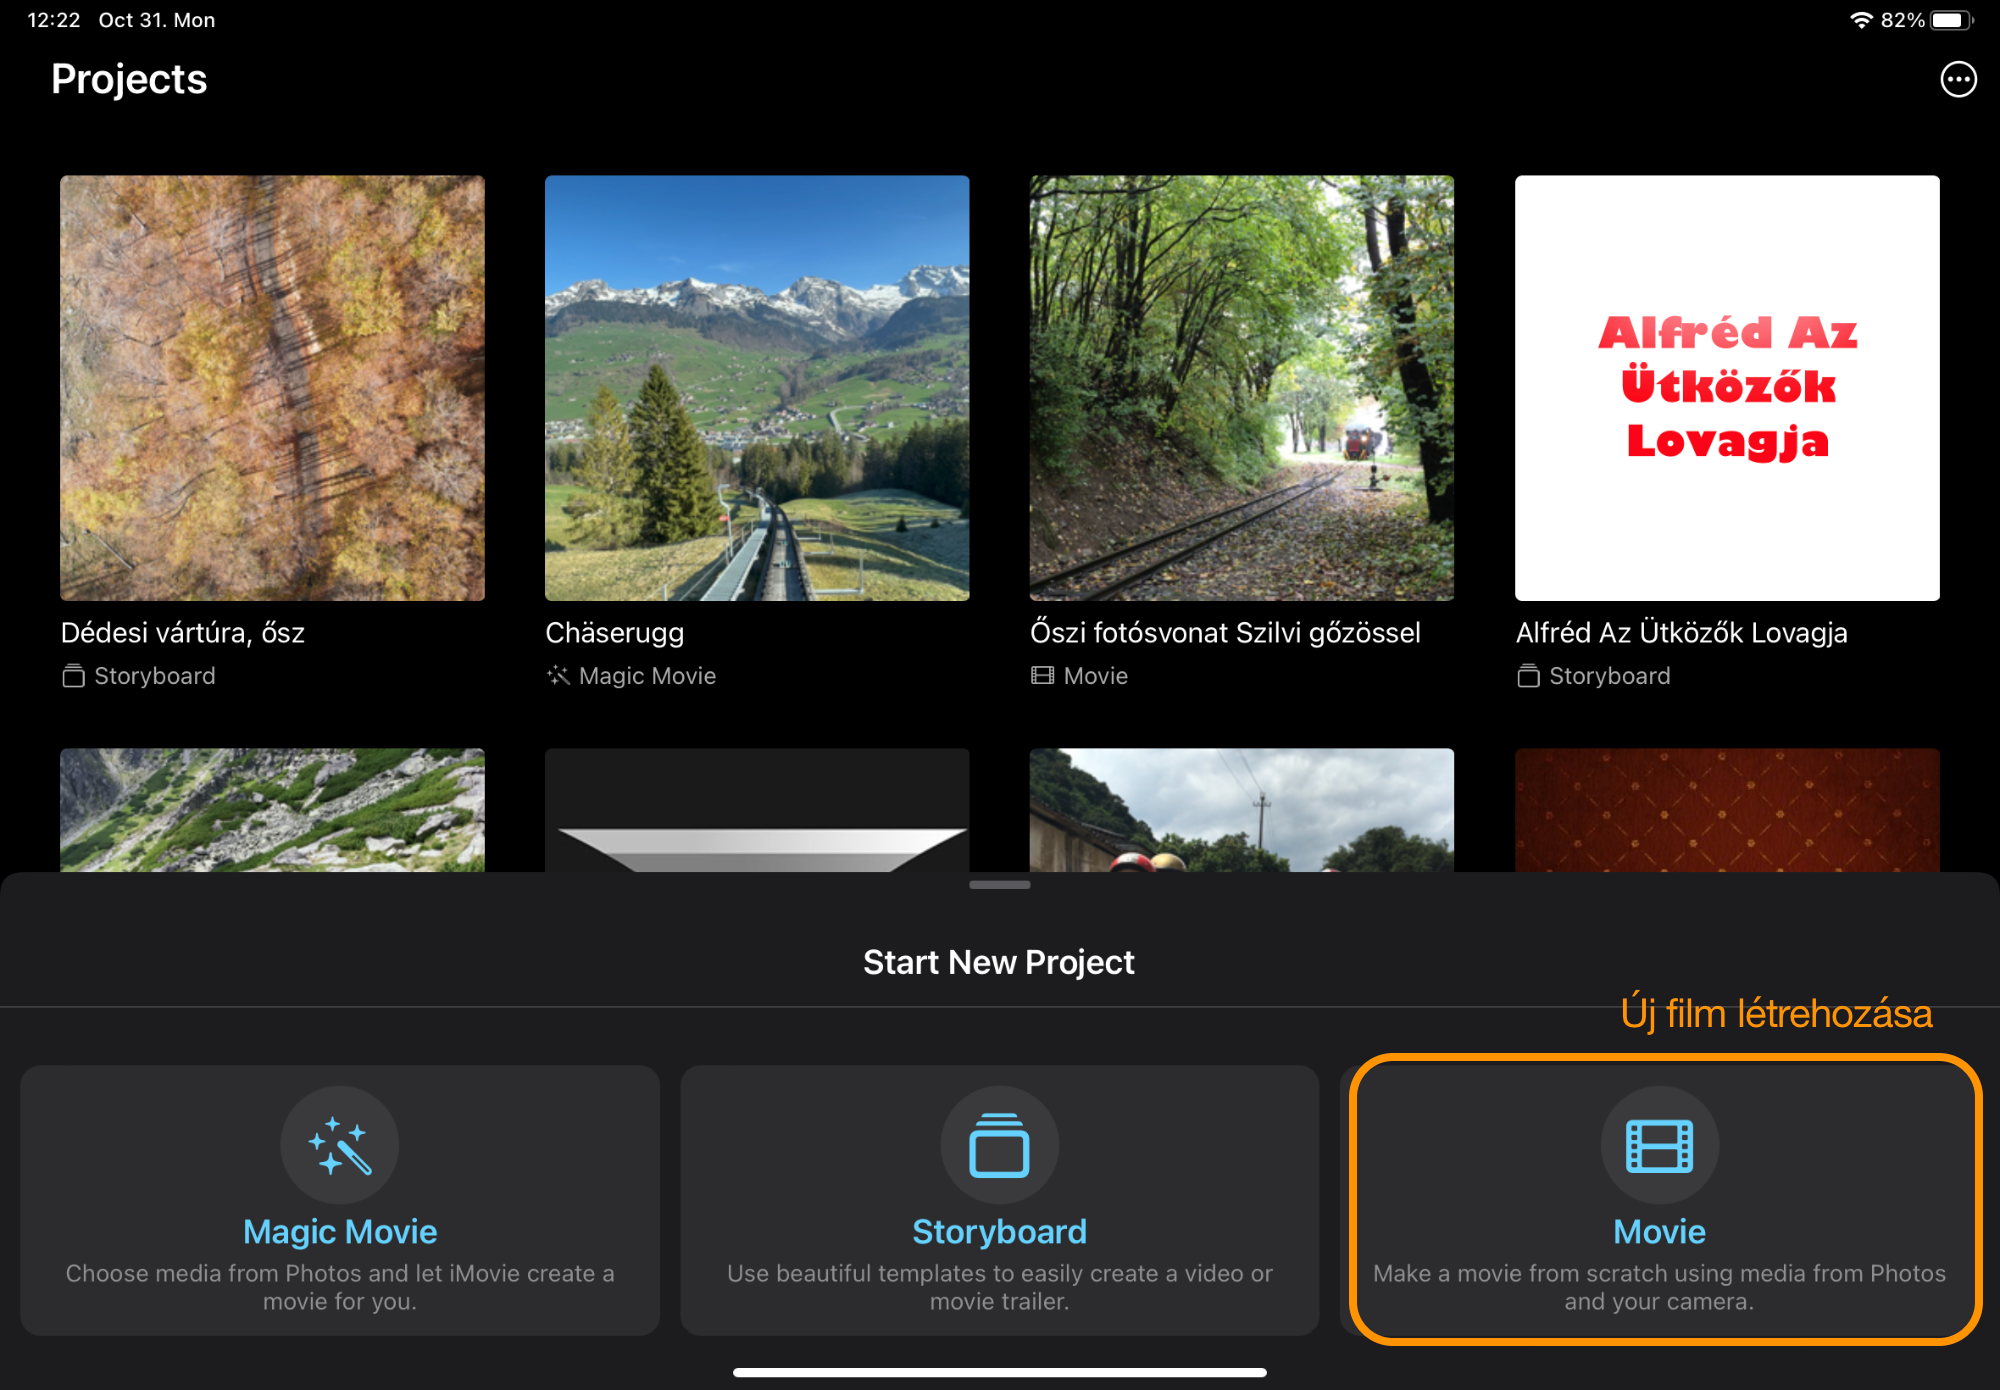This screenshot has height=1390, width=2000.
Task: Click the Magic Movie description text
Action: pyautogui.click(x=340, y=1287)
